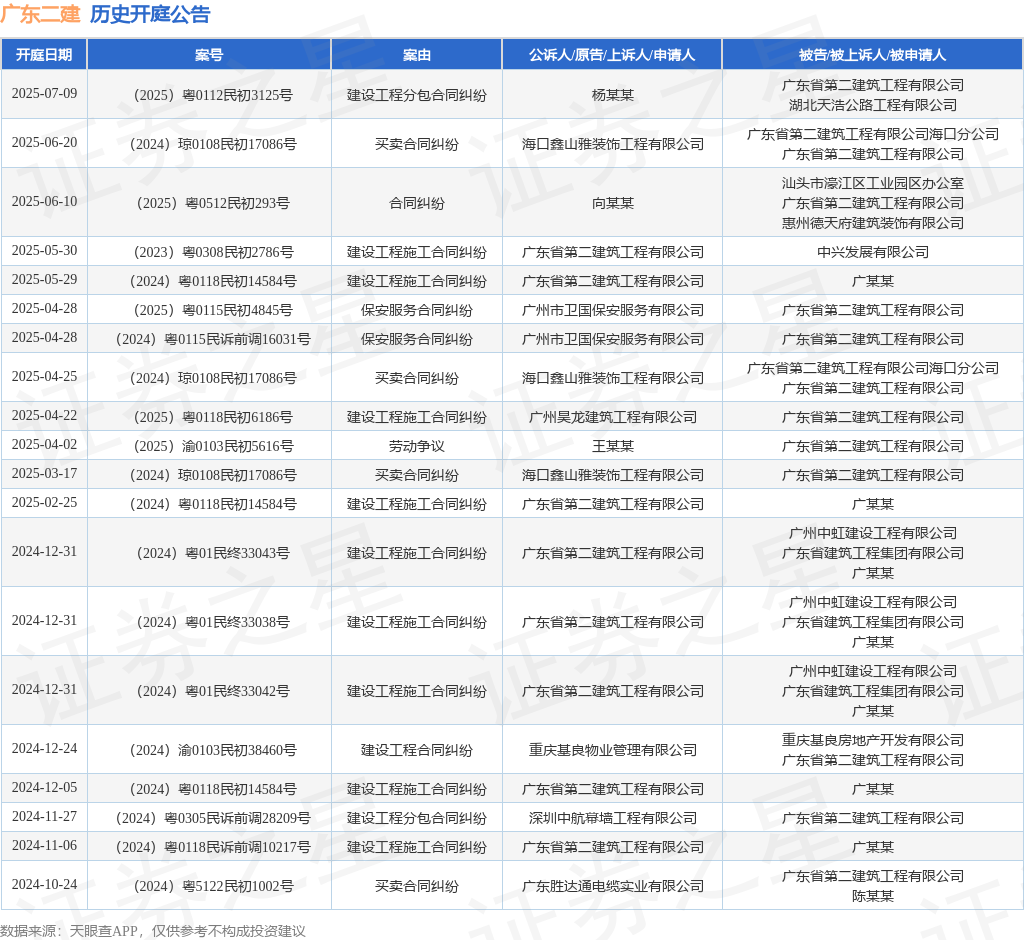Select date cell 2024-12-24
The image size is (1024, 940).
point(44,749)
